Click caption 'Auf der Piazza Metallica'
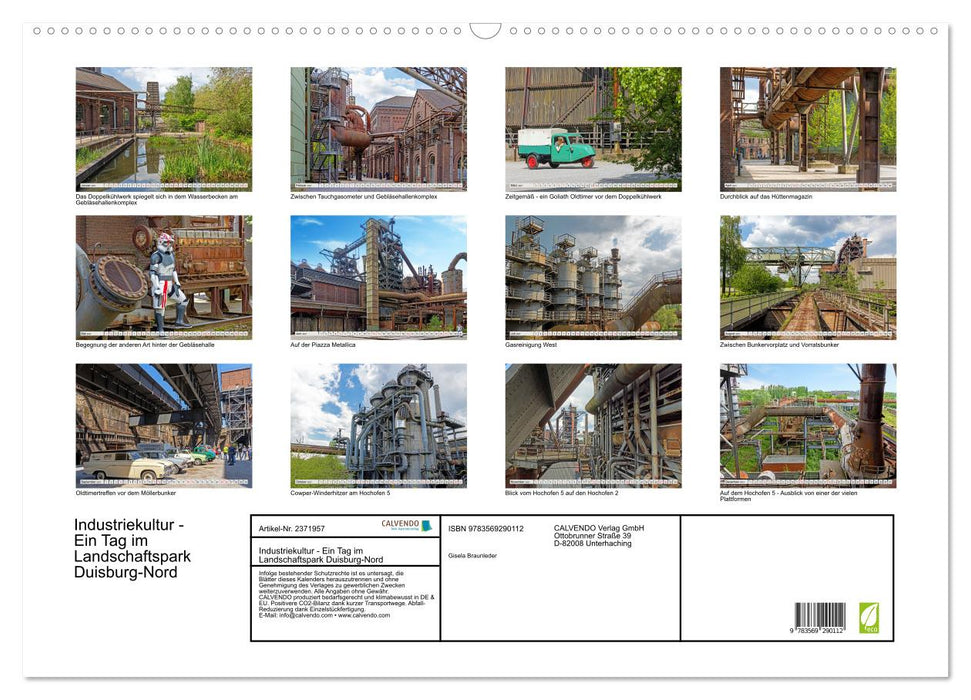This screenshot has height=700, width=971. pyautogui.click(x=323, y=344)
